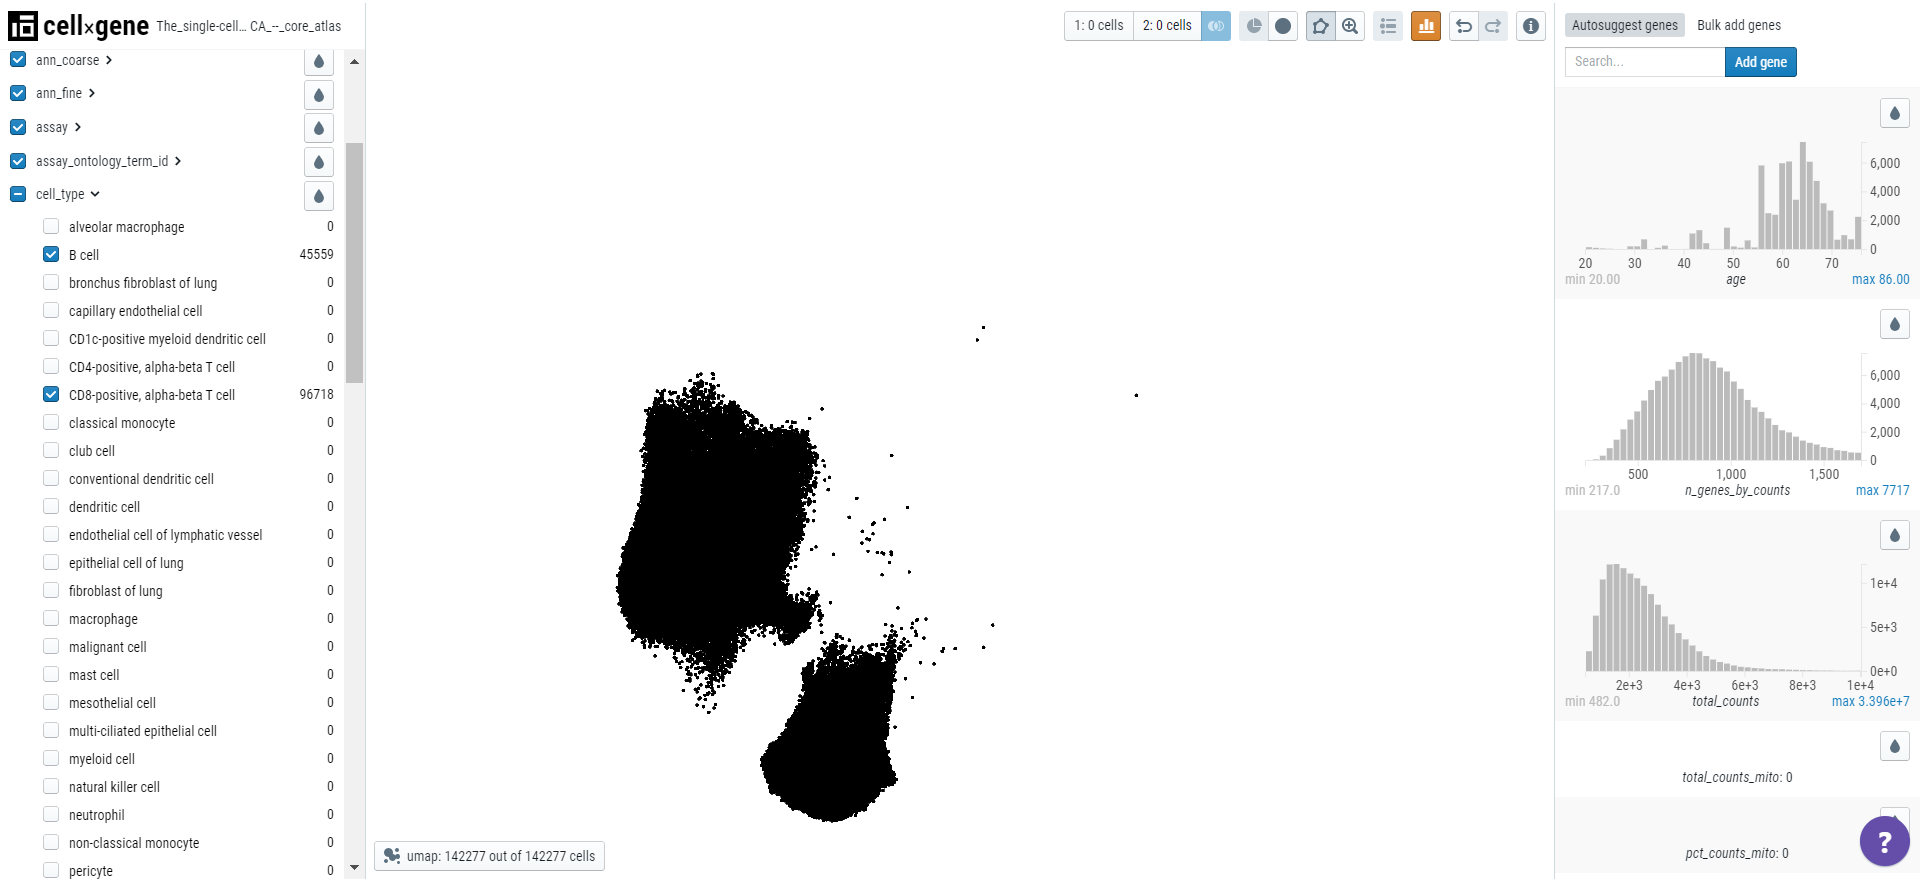Select the lasso selection tool
Viewport: 1920px width, 882px height.
[1321, 26]
